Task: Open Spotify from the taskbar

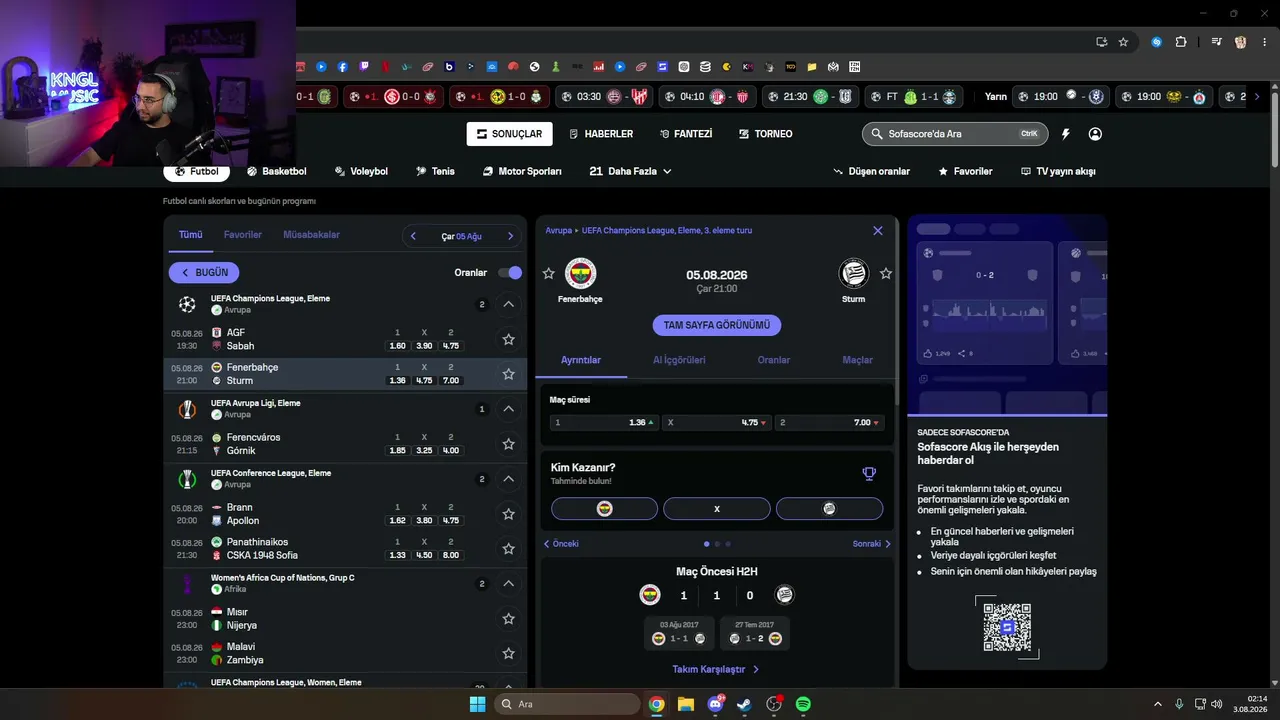Action: click(x=803, y=704)
